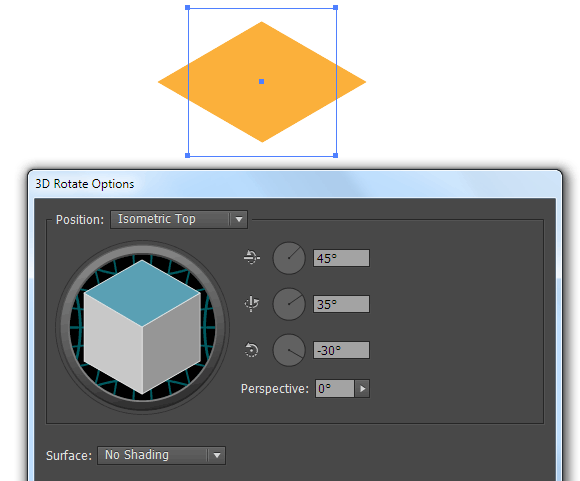Click the Z-axis rotation dial beside -30°

pyautogui.click(x=289, y=350)
